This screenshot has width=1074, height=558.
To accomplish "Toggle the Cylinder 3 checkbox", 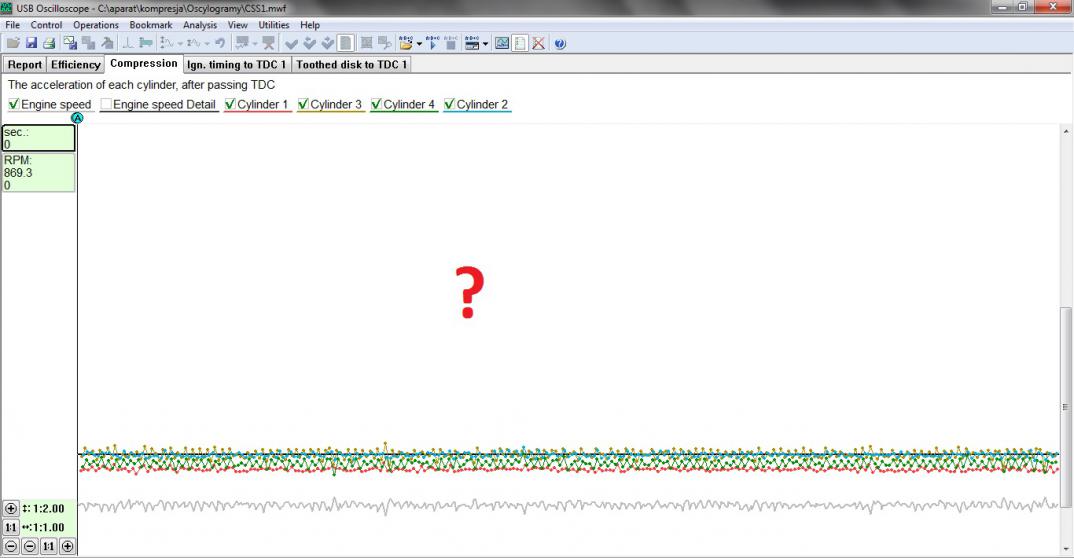I will [303, 105].
